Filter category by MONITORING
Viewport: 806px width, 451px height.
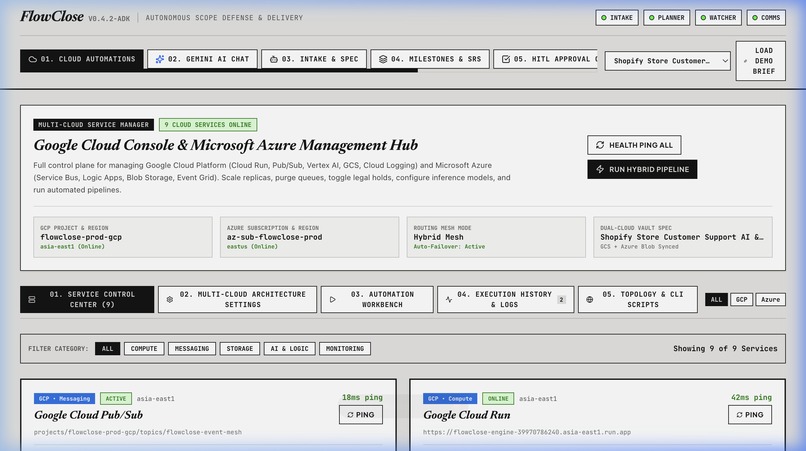click(x=344, y=349)
